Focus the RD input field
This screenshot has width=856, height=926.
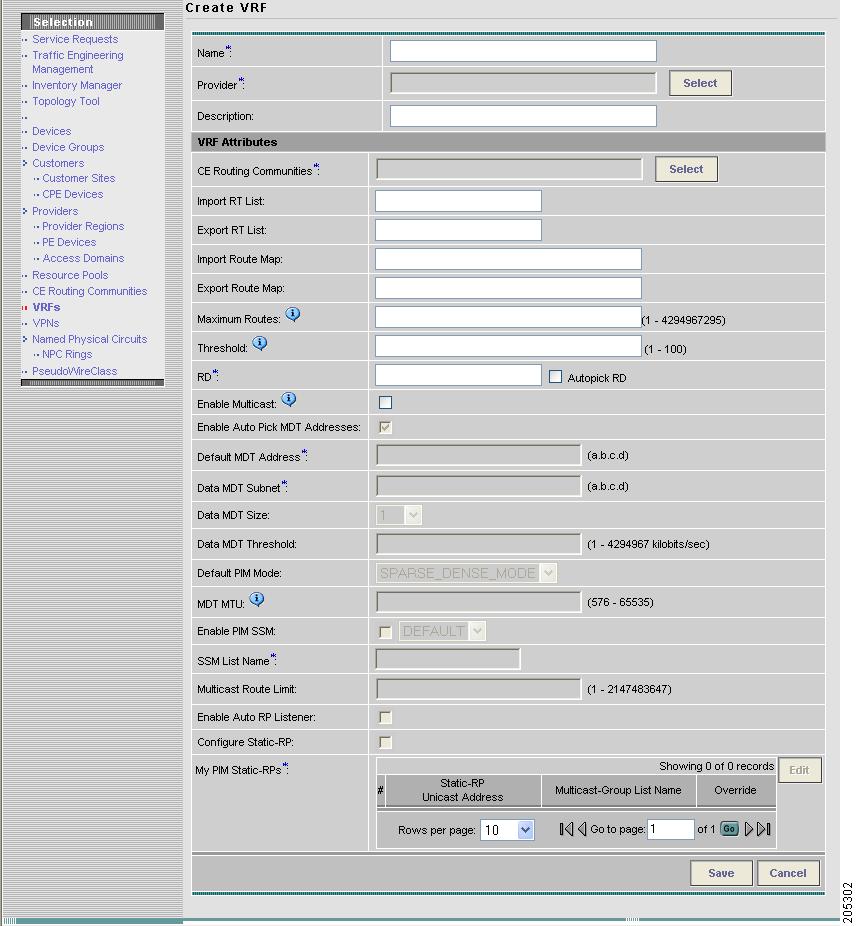458,375
